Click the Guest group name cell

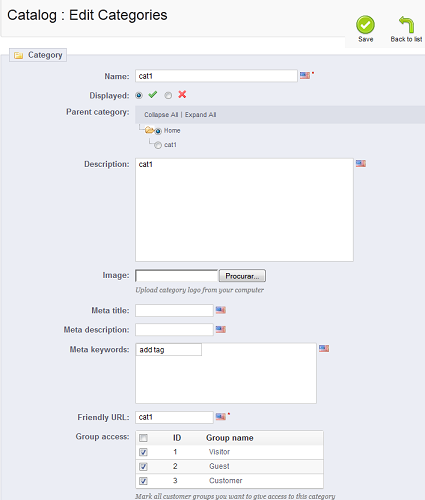[x=219, y=466]
